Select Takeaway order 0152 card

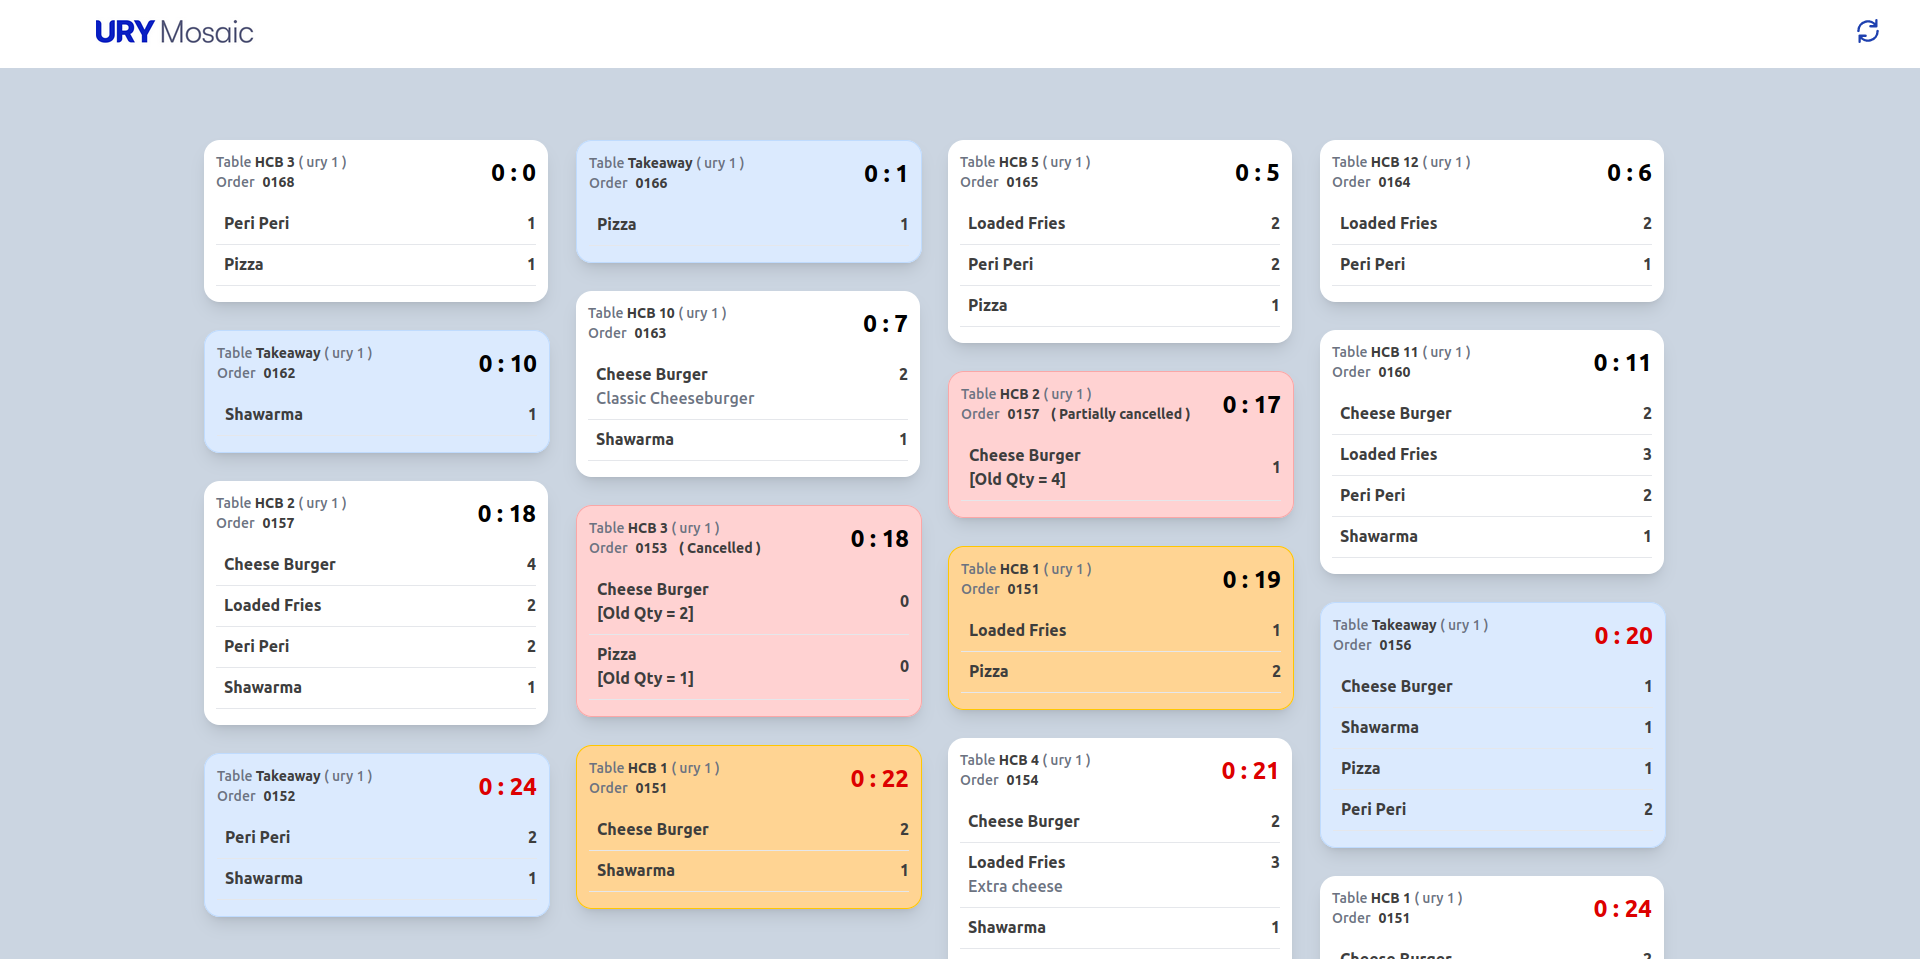point(376,836)
